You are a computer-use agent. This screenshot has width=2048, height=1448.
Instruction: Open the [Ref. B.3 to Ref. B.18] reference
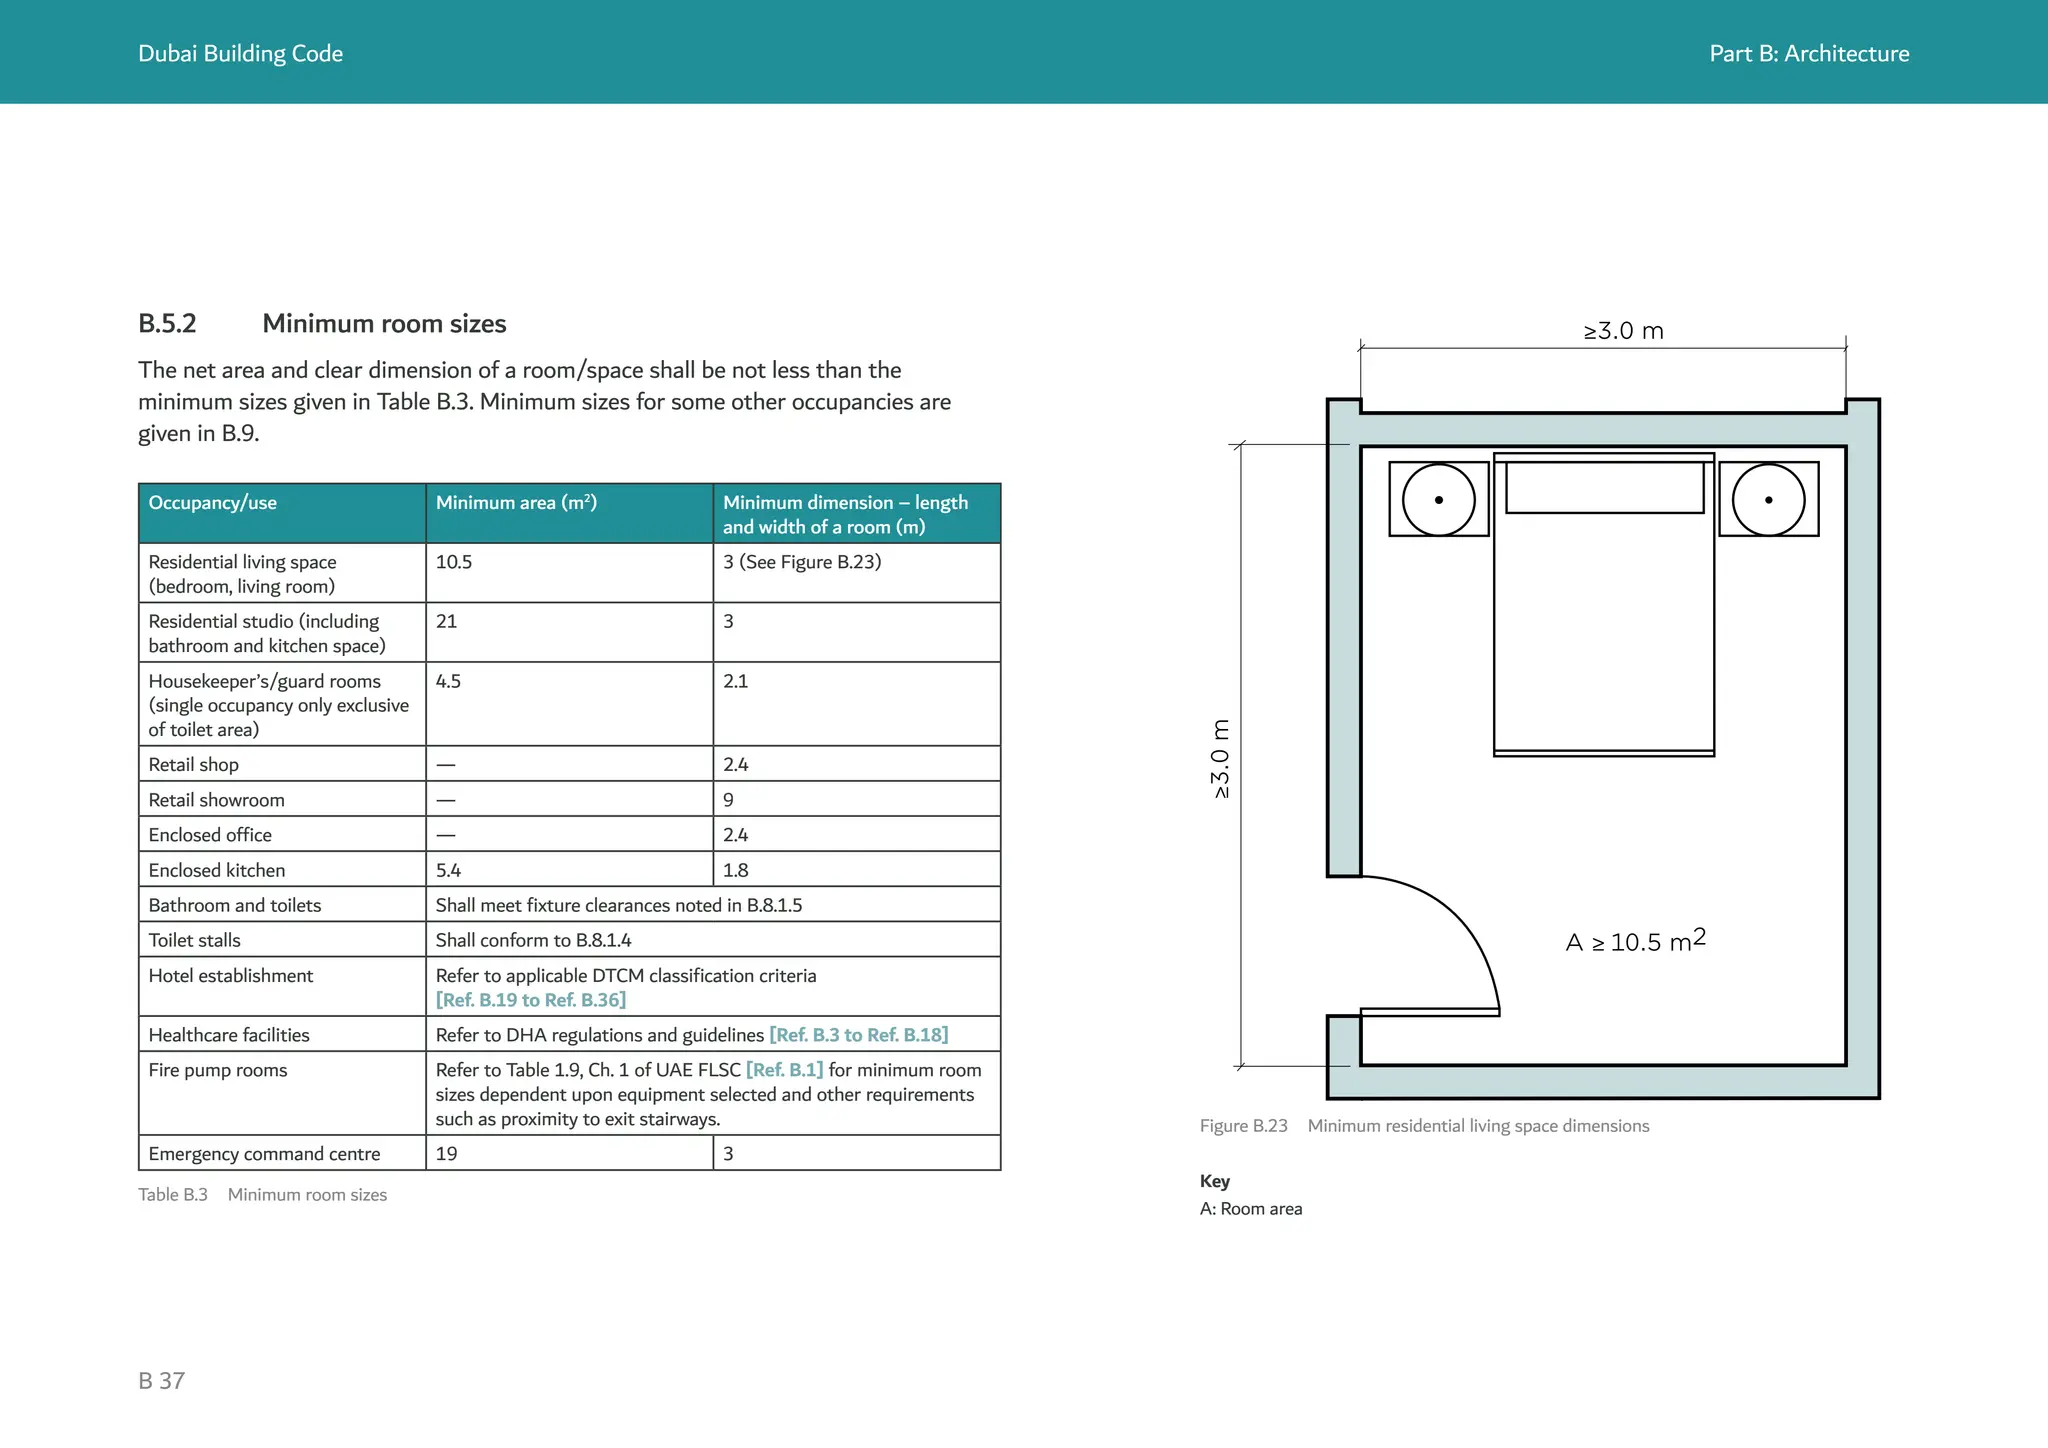coord(858,1035)
